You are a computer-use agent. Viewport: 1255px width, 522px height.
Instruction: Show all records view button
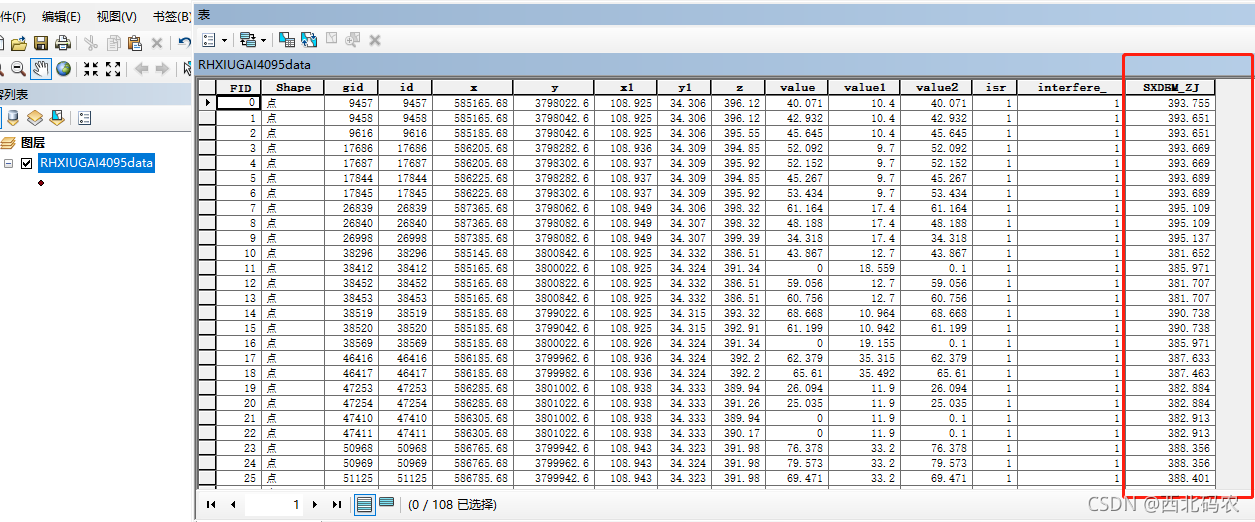coord(365,505)
